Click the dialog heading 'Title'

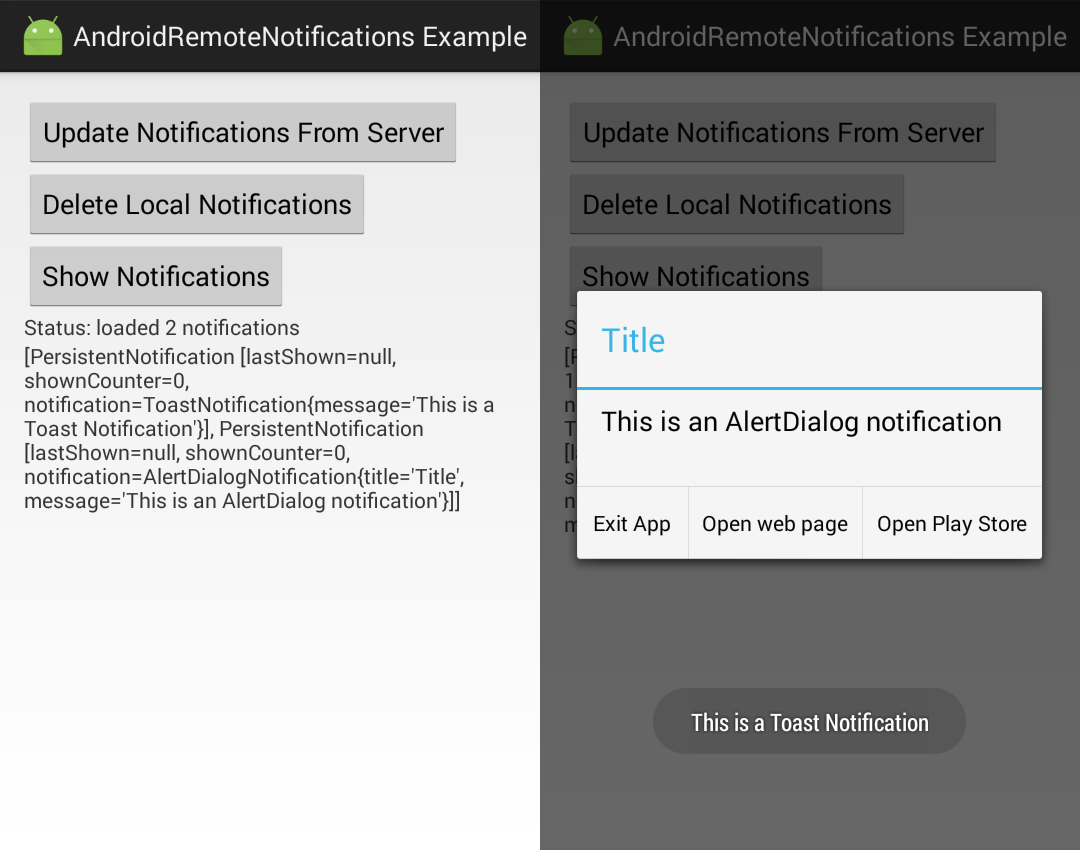pos(633,340)
